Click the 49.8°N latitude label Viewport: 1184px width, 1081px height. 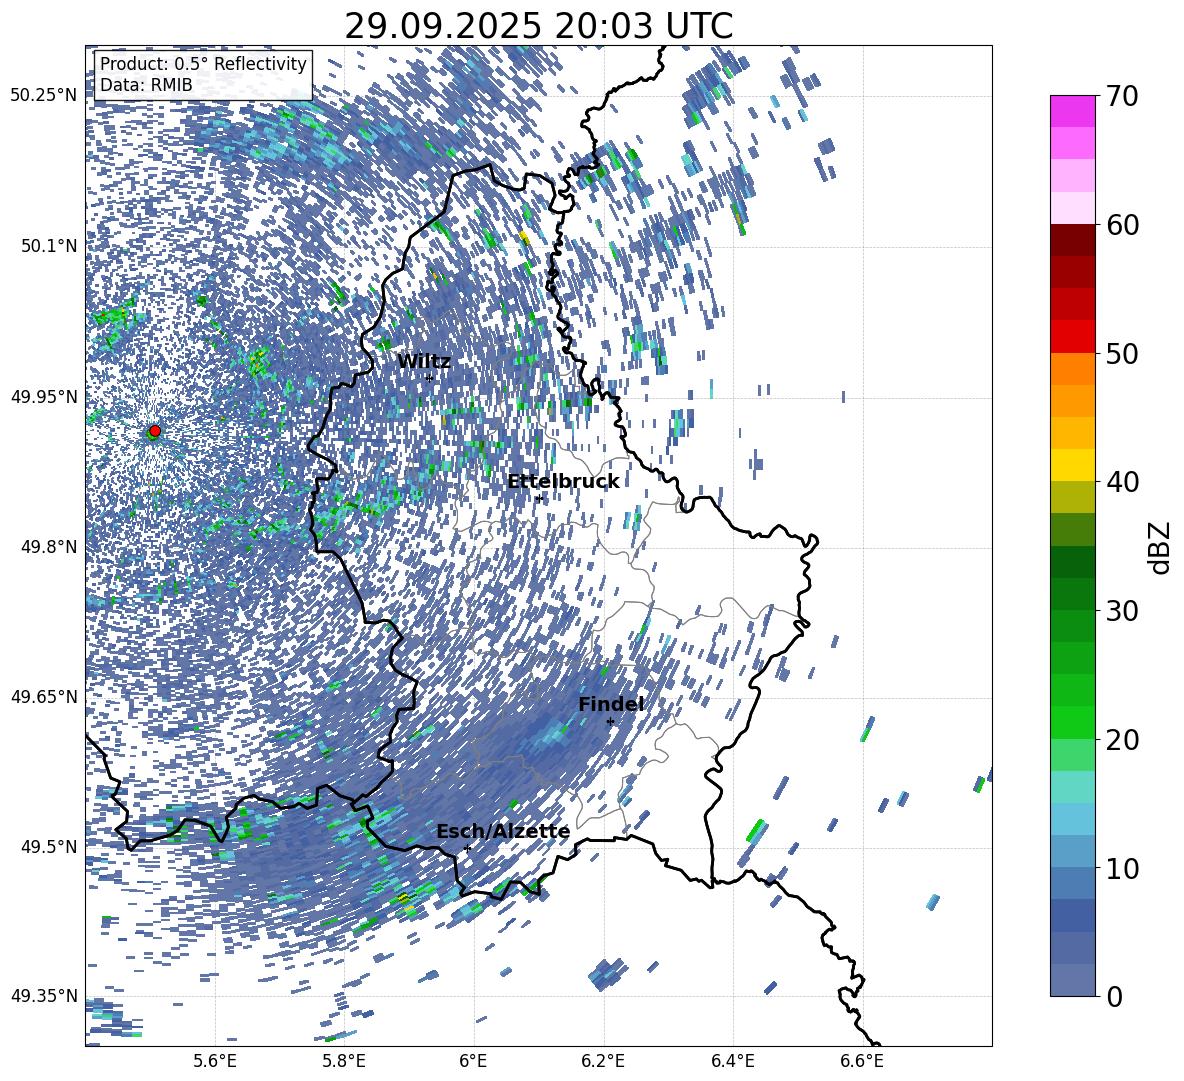point(48,547)
